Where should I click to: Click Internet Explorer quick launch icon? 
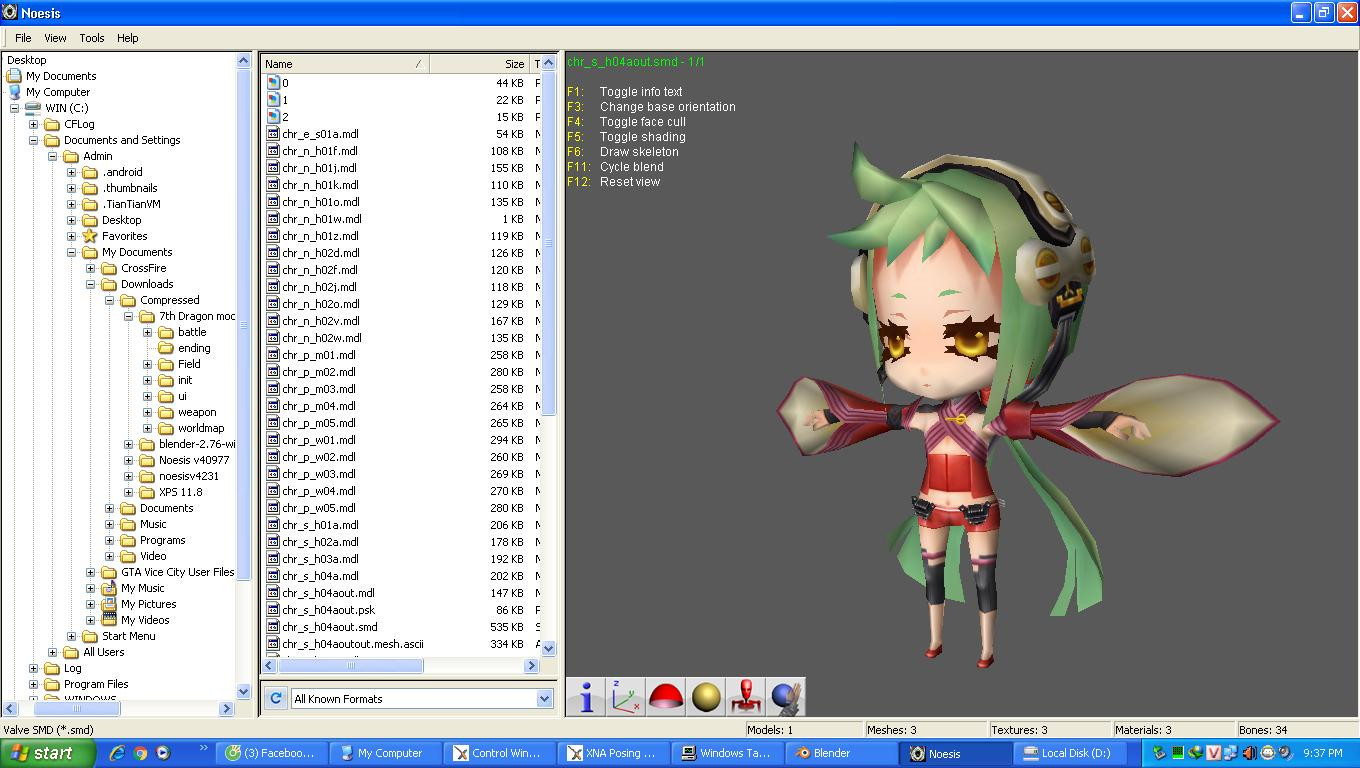(117, 753)
